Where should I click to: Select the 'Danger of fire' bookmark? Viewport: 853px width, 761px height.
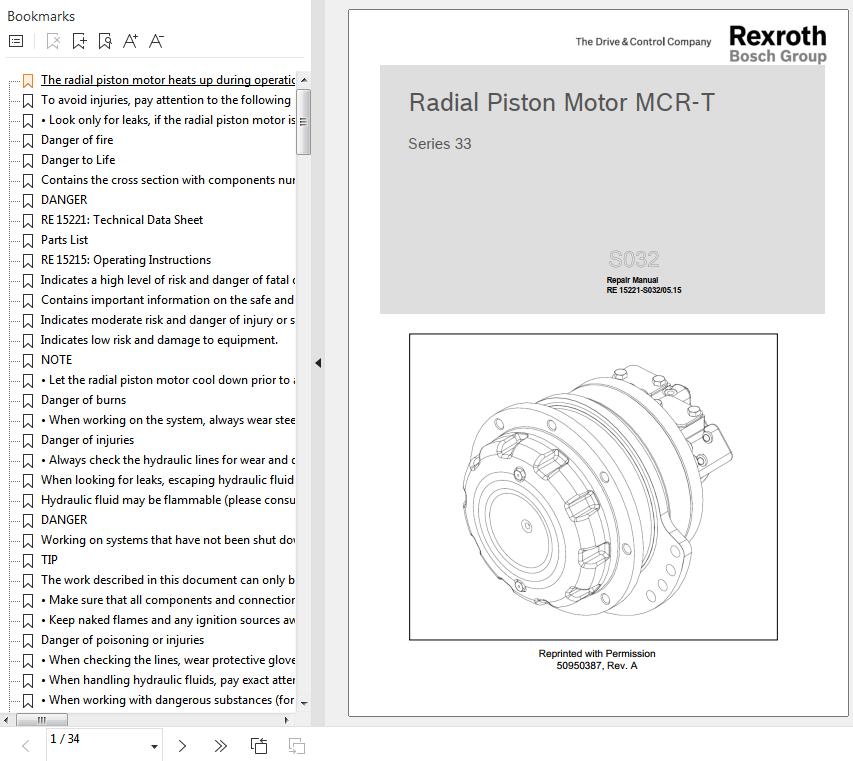77,140
